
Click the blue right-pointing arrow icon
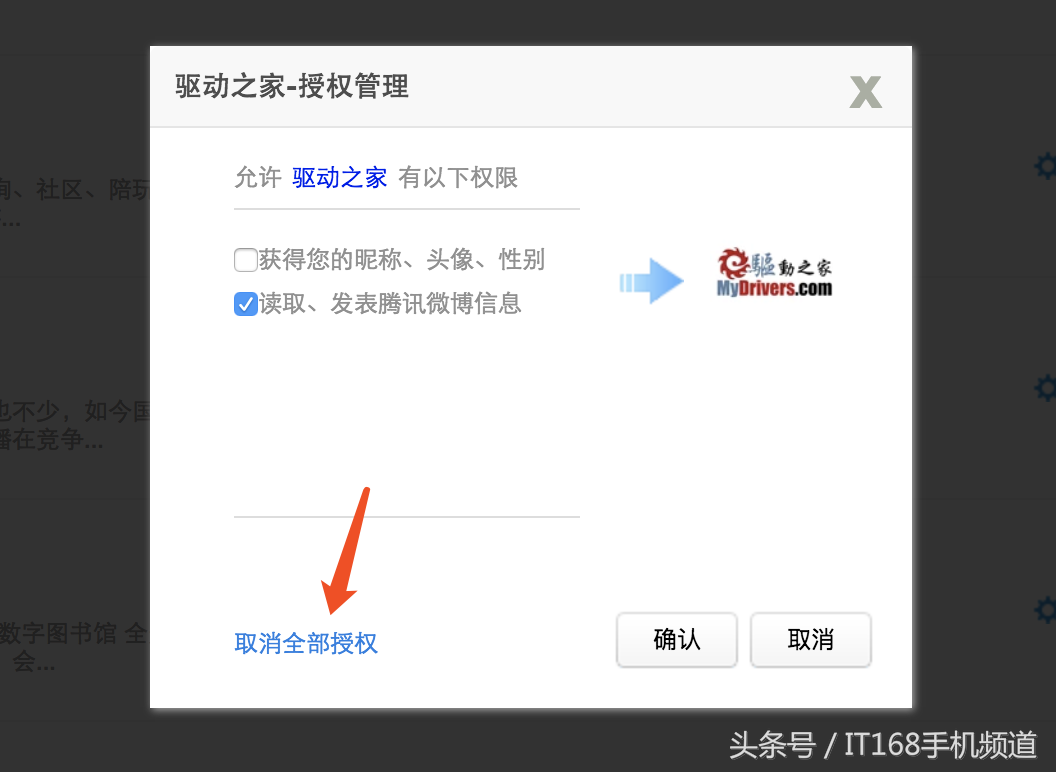(651, 281)
